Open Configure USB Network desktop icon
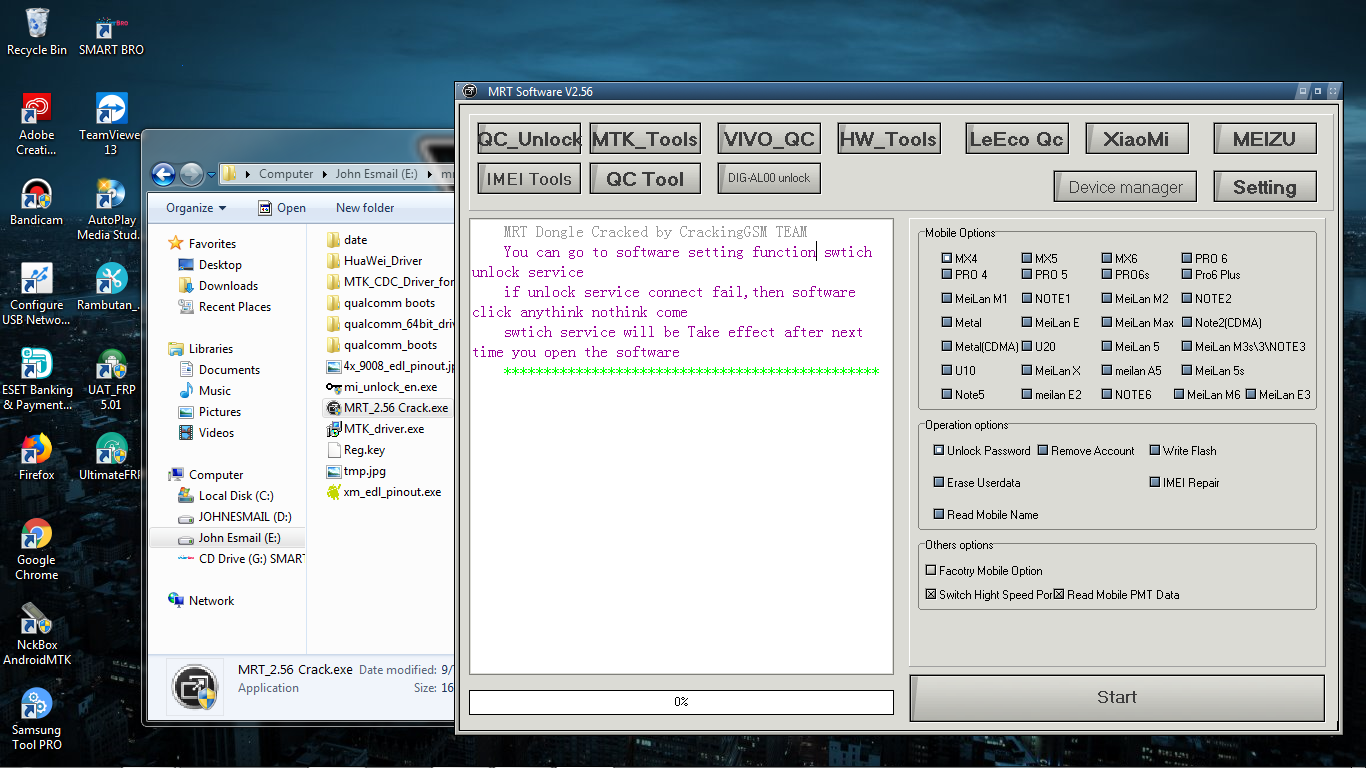 tap(37, 294)
